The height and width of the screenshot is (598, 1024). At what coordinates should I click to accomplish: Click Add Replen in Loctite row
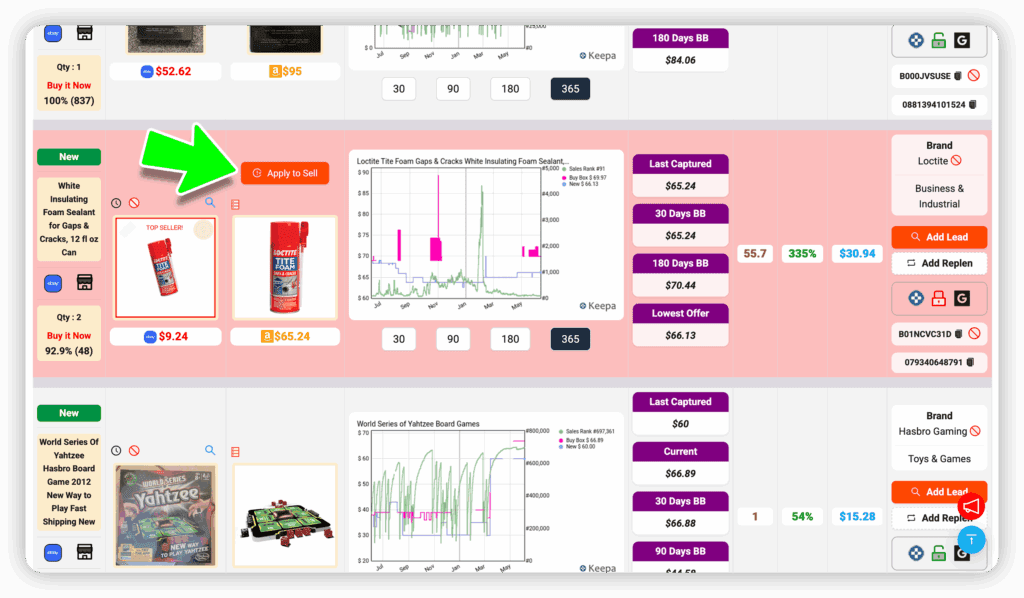[x=939, y=263]
